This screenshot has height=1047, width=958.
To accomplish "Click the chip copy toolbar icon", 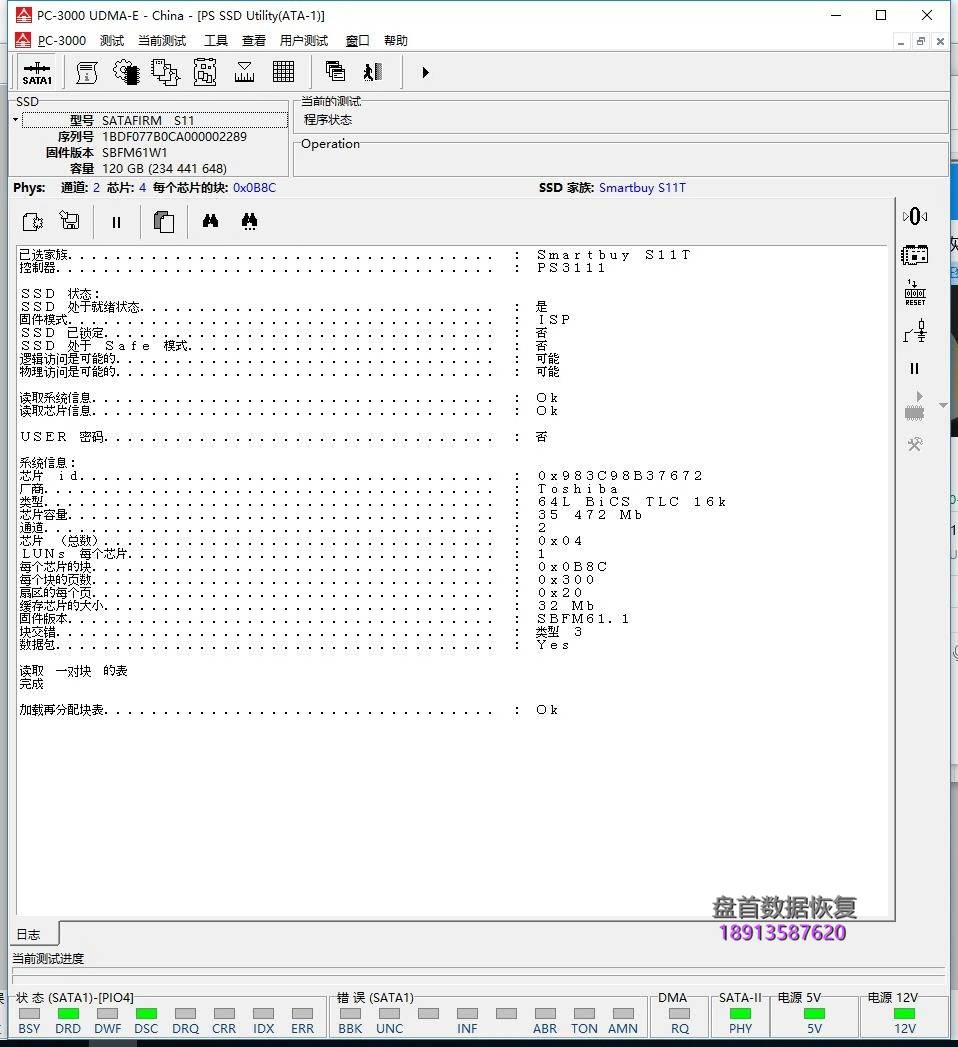I will point(165,72).
